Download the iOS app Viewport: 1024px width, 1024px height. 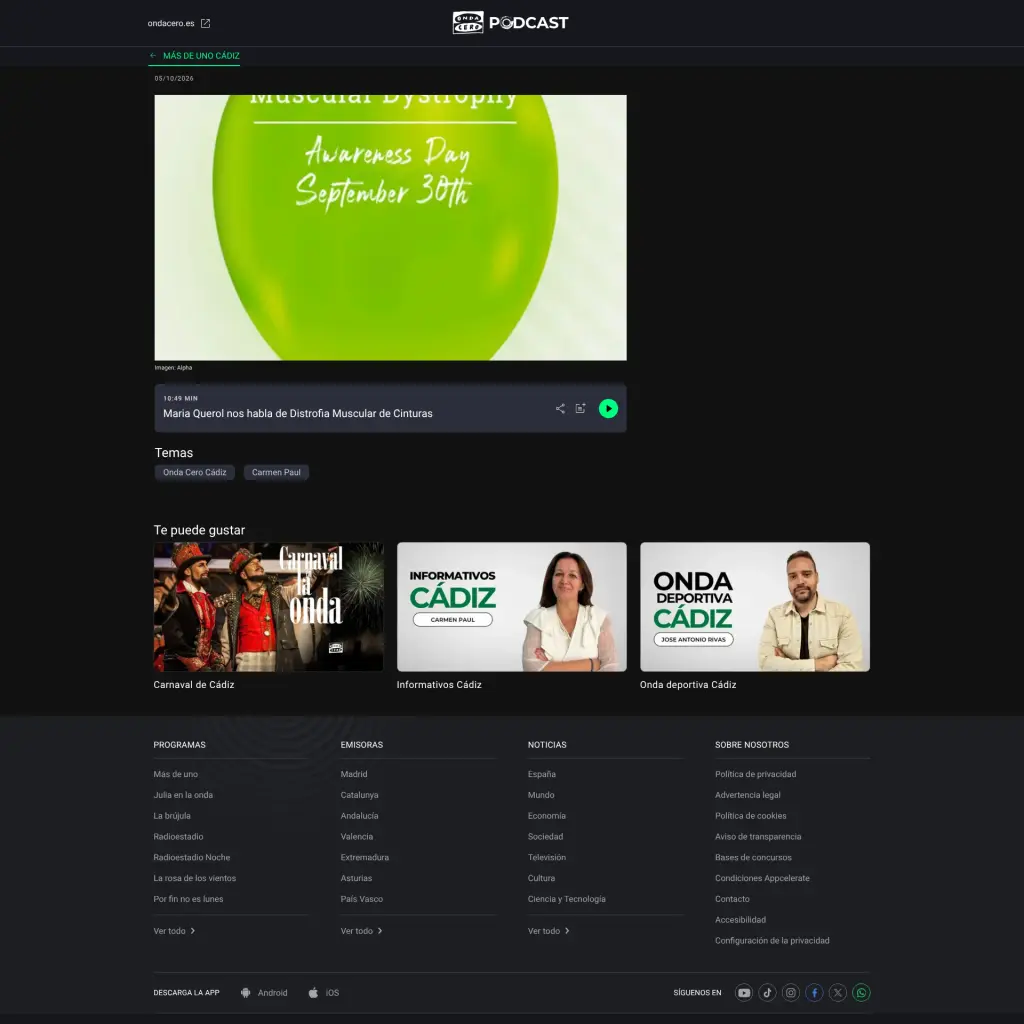pos(324,993)
